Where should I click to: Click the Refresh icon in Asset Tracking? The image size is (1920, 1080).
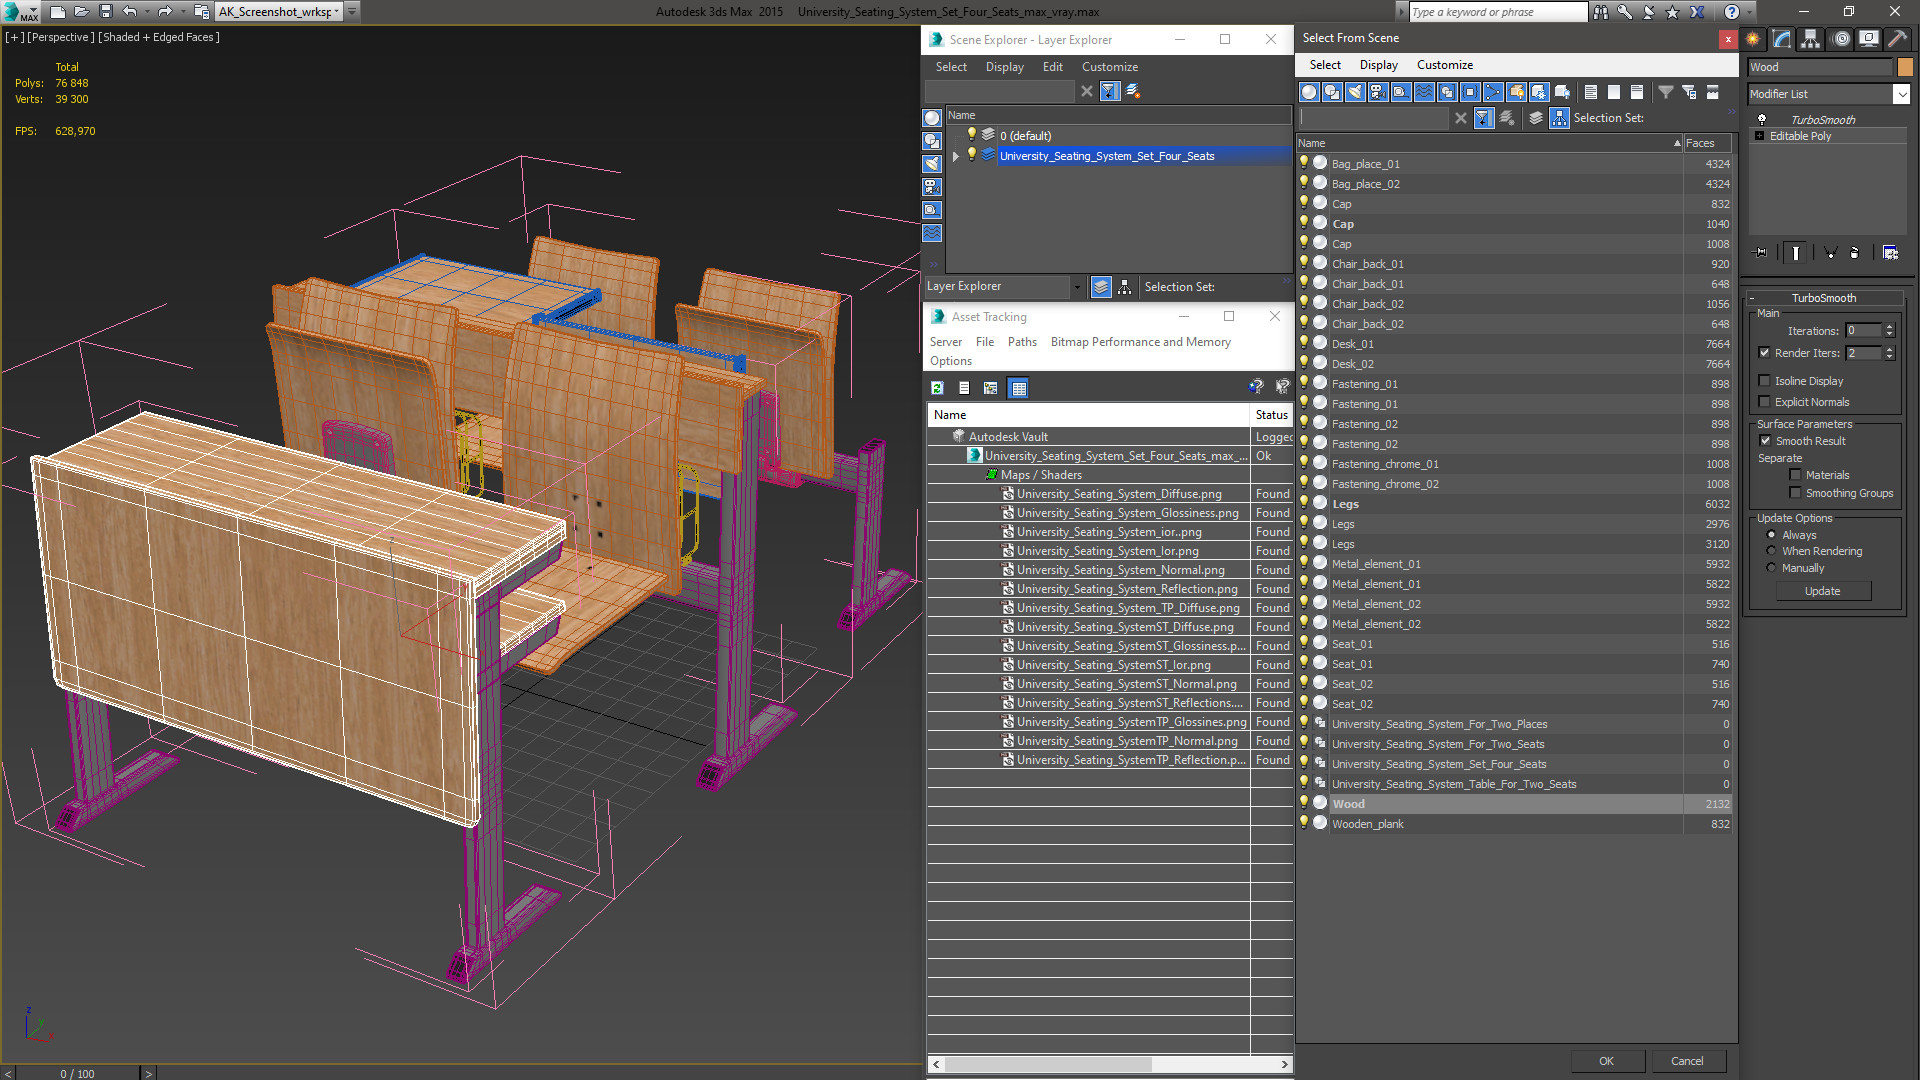(x=937, y=388)
